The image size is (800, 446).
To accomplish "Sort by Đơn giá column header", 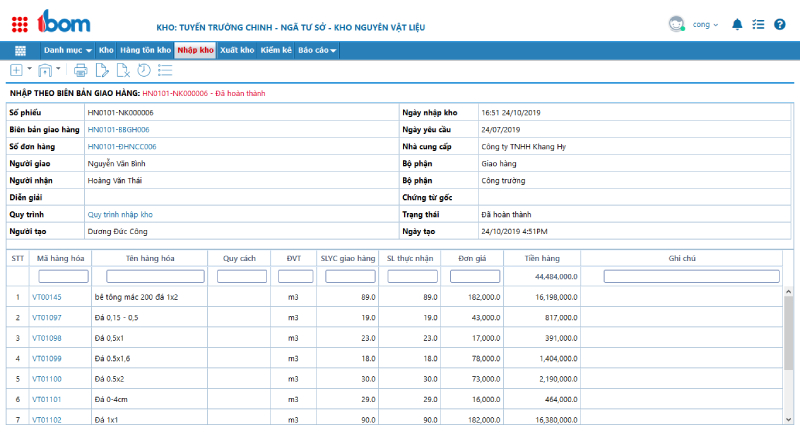I will (472, 258).
